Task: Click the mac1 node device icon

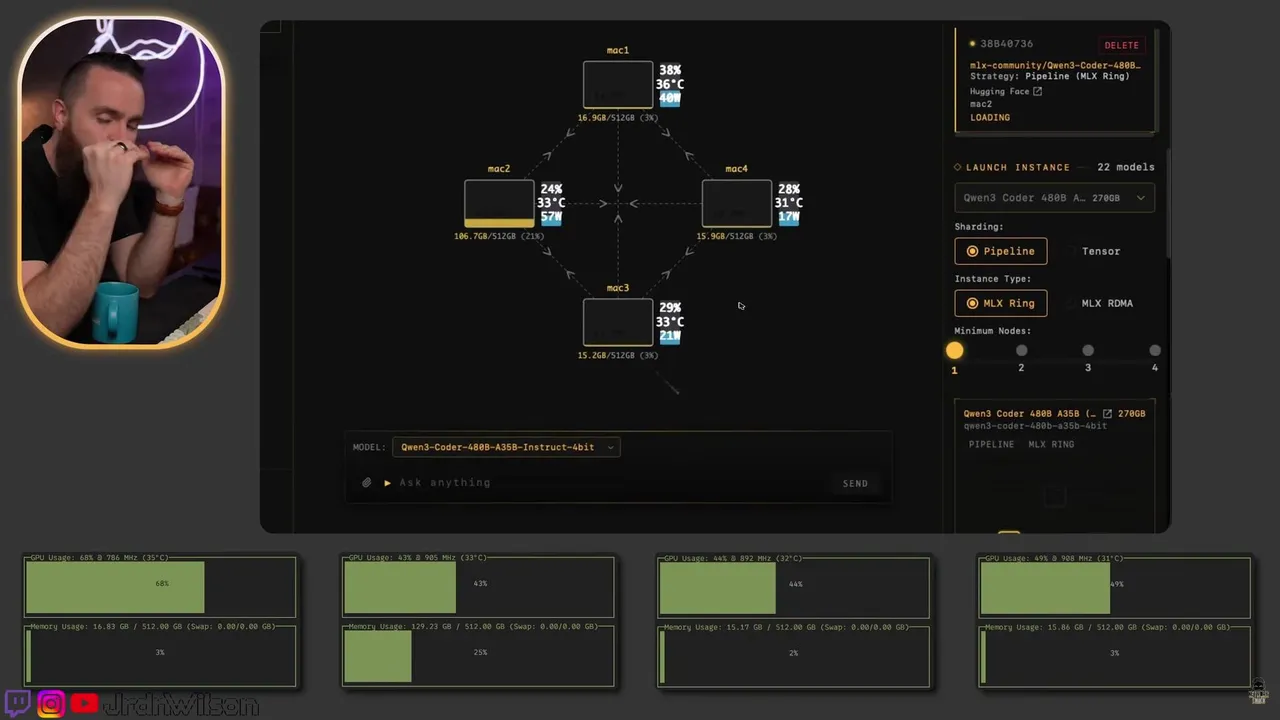Action: [618, 84]
